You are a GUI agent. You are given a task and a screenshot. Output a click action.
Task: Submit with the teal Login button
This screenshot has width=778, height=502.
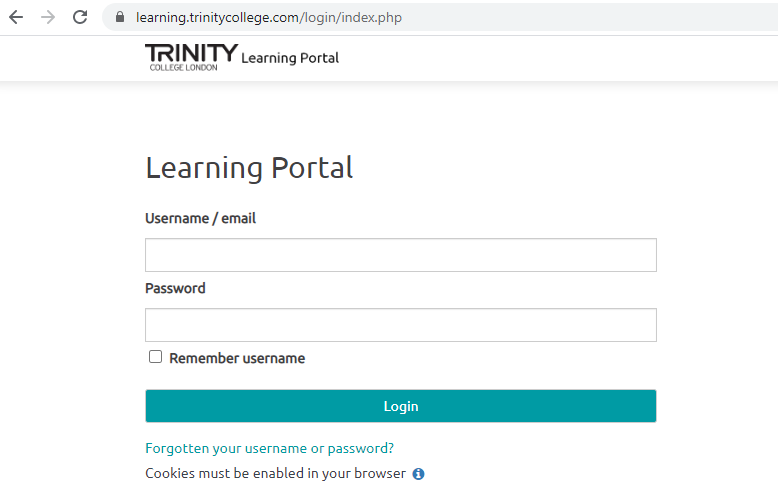401,406
